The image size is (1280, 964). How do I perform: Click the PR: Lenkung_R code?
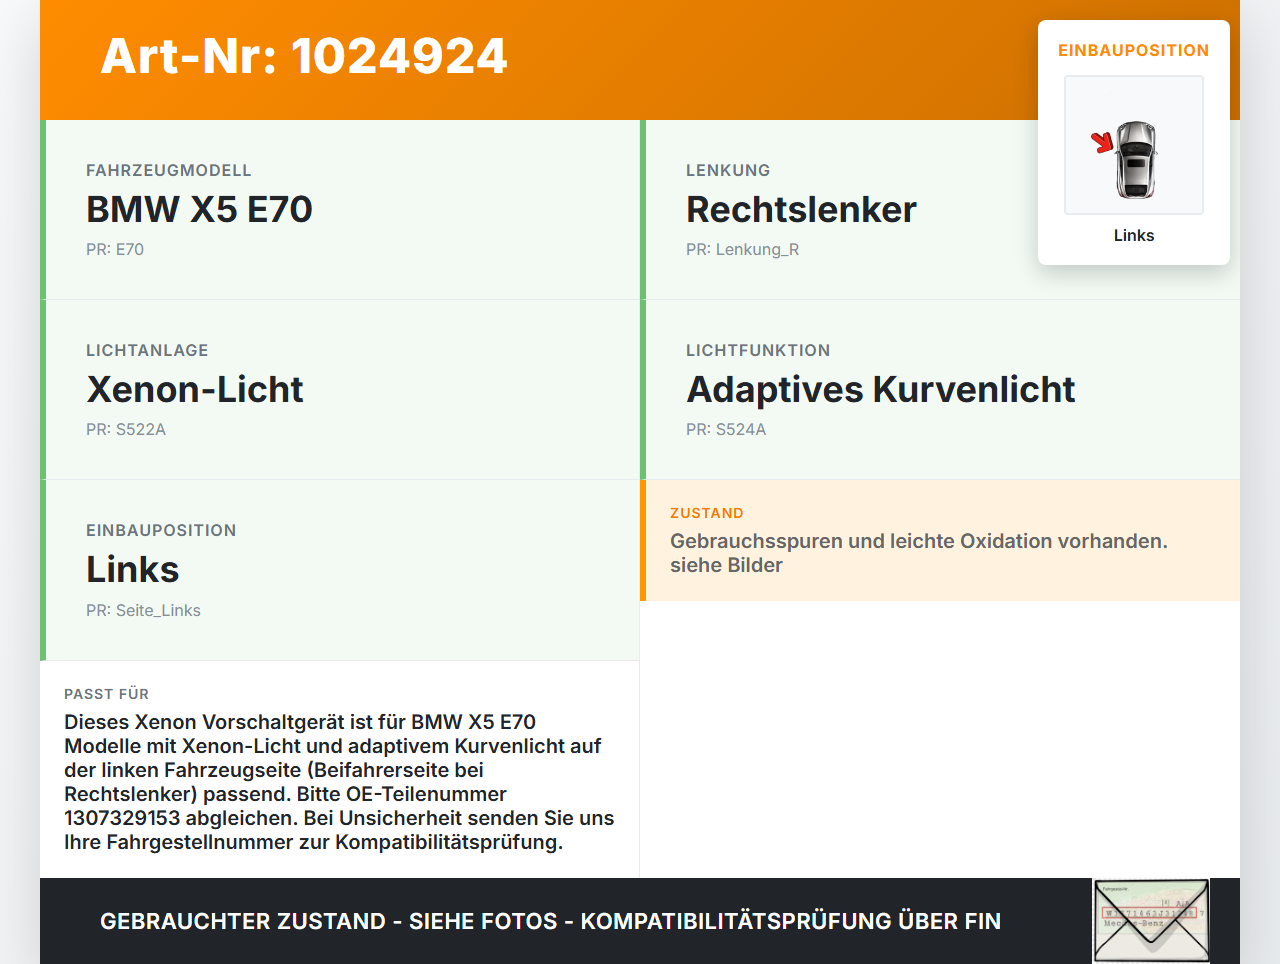coord(742,249)
